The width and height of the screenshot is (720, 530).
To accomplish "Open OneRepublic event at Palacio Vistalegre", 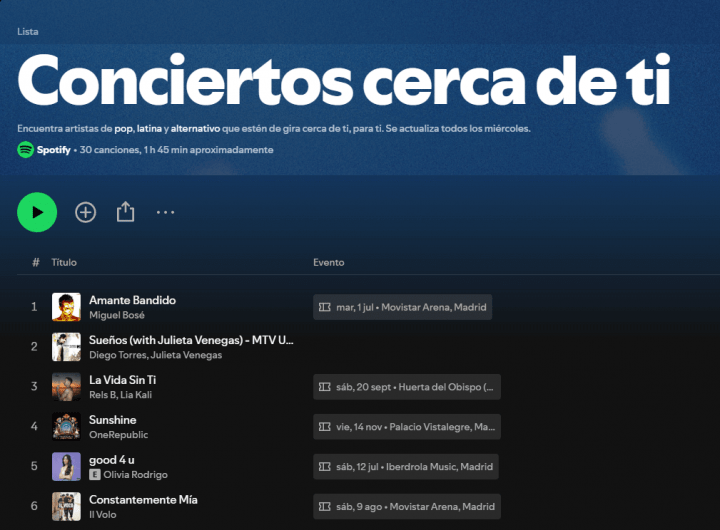I will pos(407,427).
